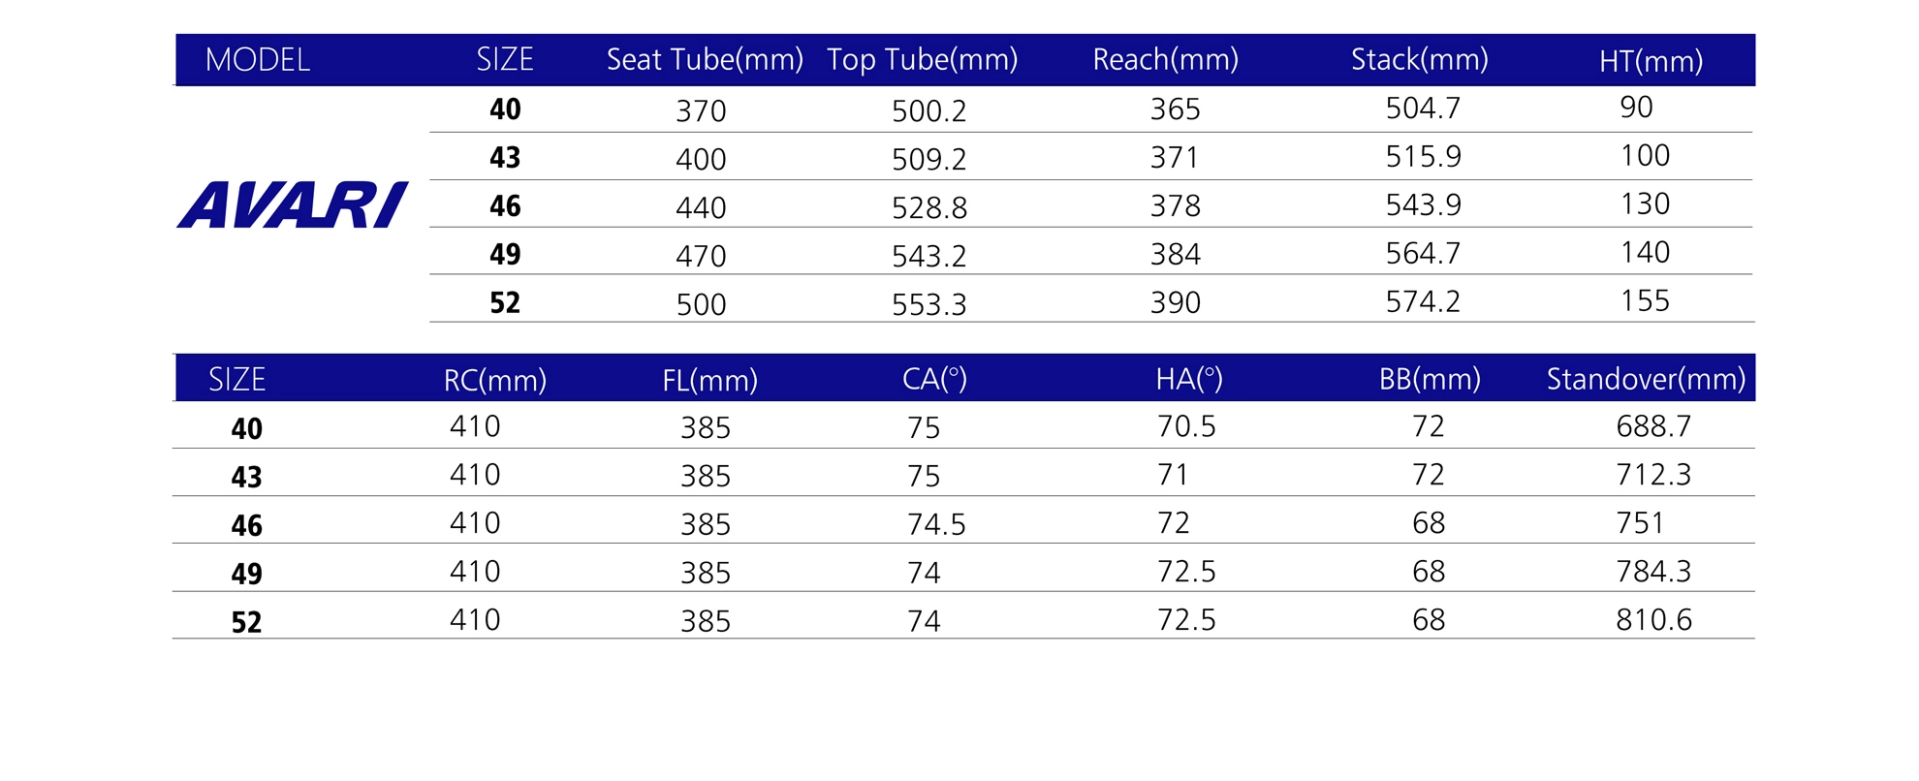
Task: Select the HT(mm) column header
Action: click(x=1650, y=62)
